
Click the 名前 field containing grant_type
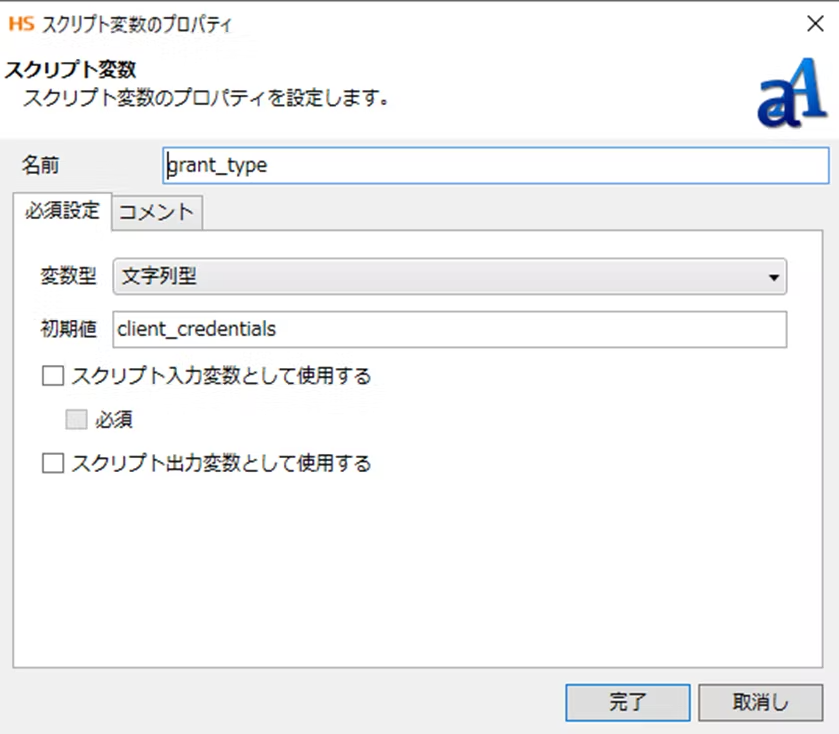[495, 166]
